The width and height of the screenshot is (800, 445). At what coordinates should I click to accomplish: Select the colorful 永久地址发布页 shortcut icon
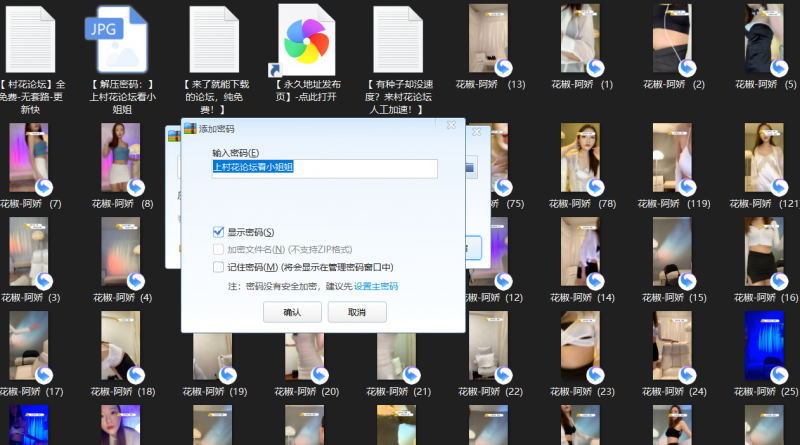304,38
